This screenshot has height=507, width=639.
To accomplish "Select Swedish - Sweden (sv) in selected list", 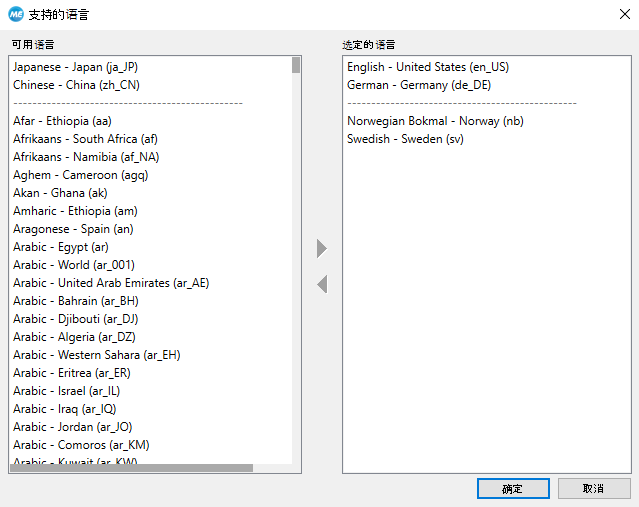I will (405, 139).
